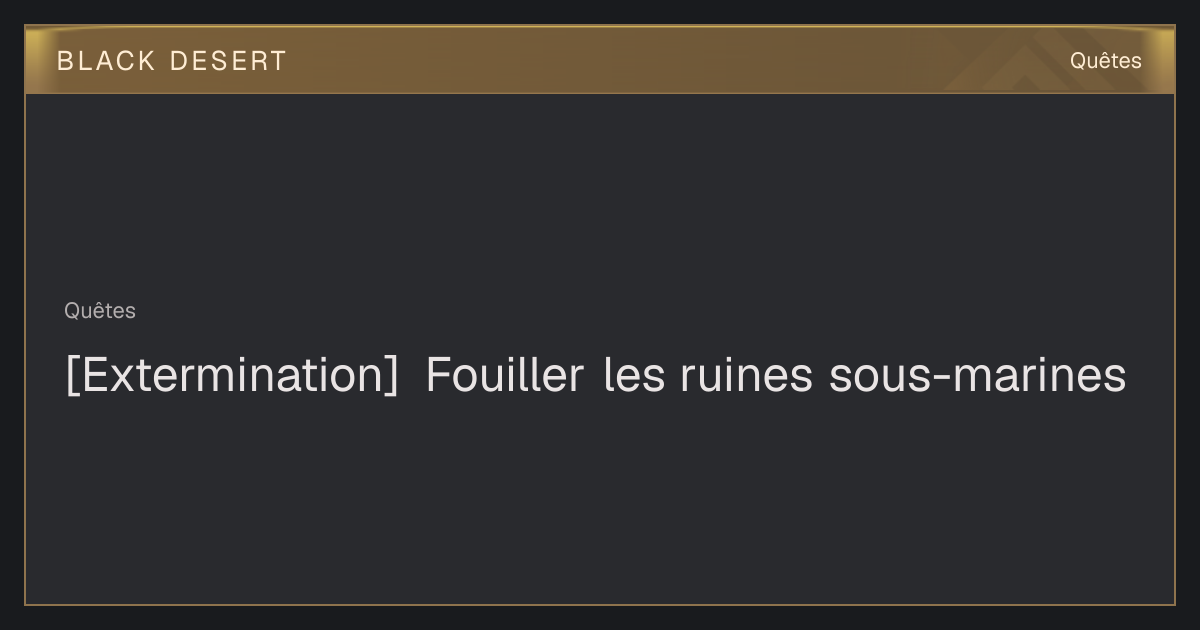Click the word DESERT in the logo

[228, 61]
